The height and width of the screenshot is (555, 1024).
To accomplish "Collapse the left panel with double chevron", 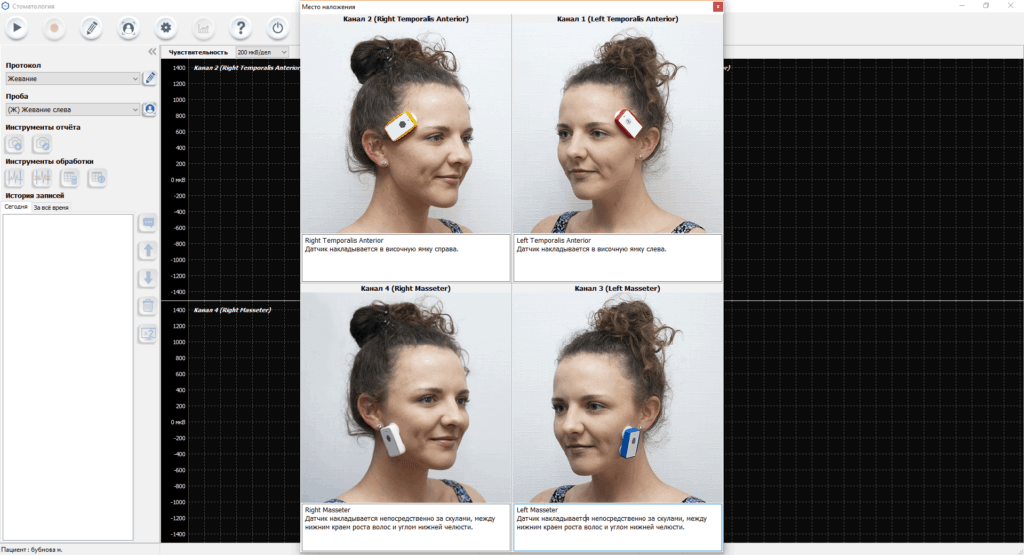I will (x=152, y=52).
